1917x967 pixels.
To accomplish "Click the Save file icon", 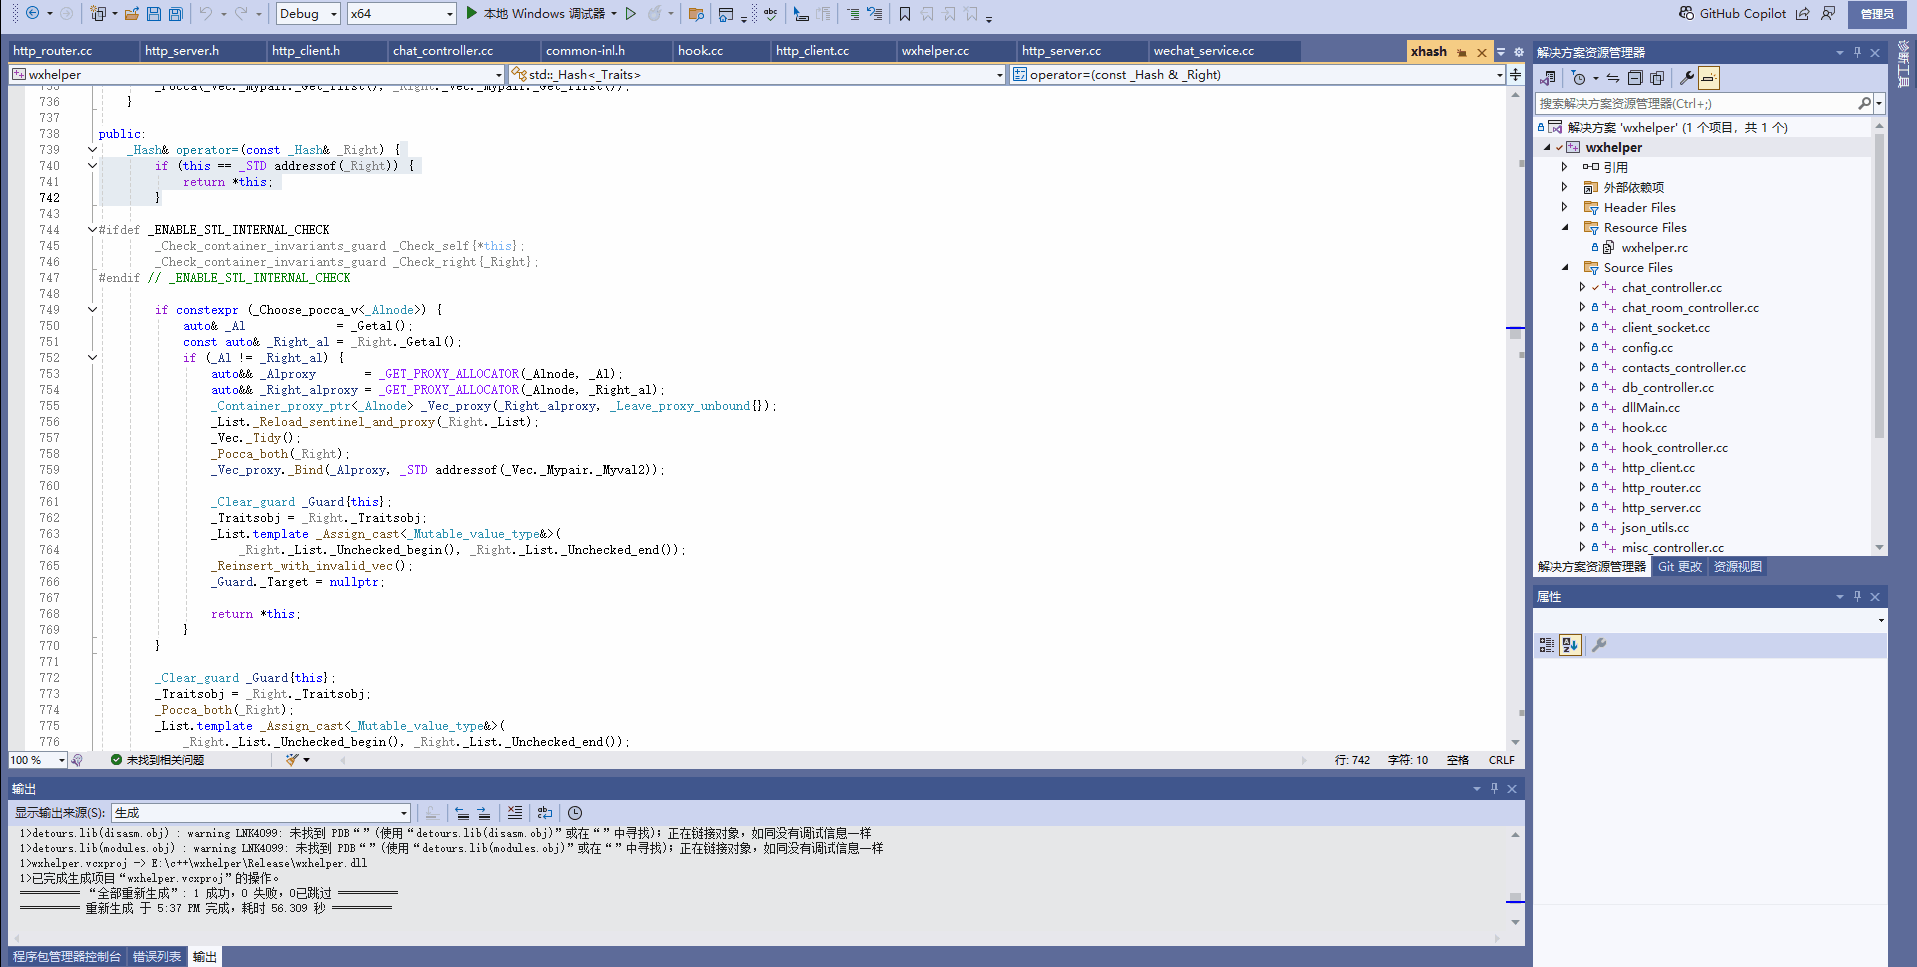I will [x=154, y=13].
